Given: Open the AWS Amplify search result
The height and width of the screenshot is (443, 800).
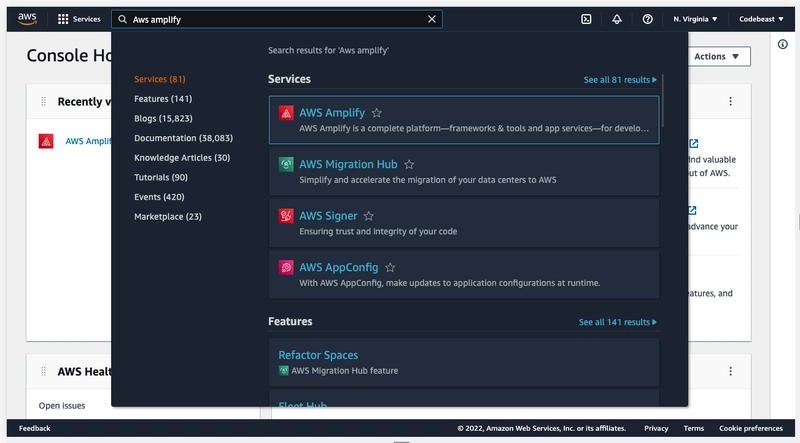Looking at the screenshot, I should [x=464, y=120].
